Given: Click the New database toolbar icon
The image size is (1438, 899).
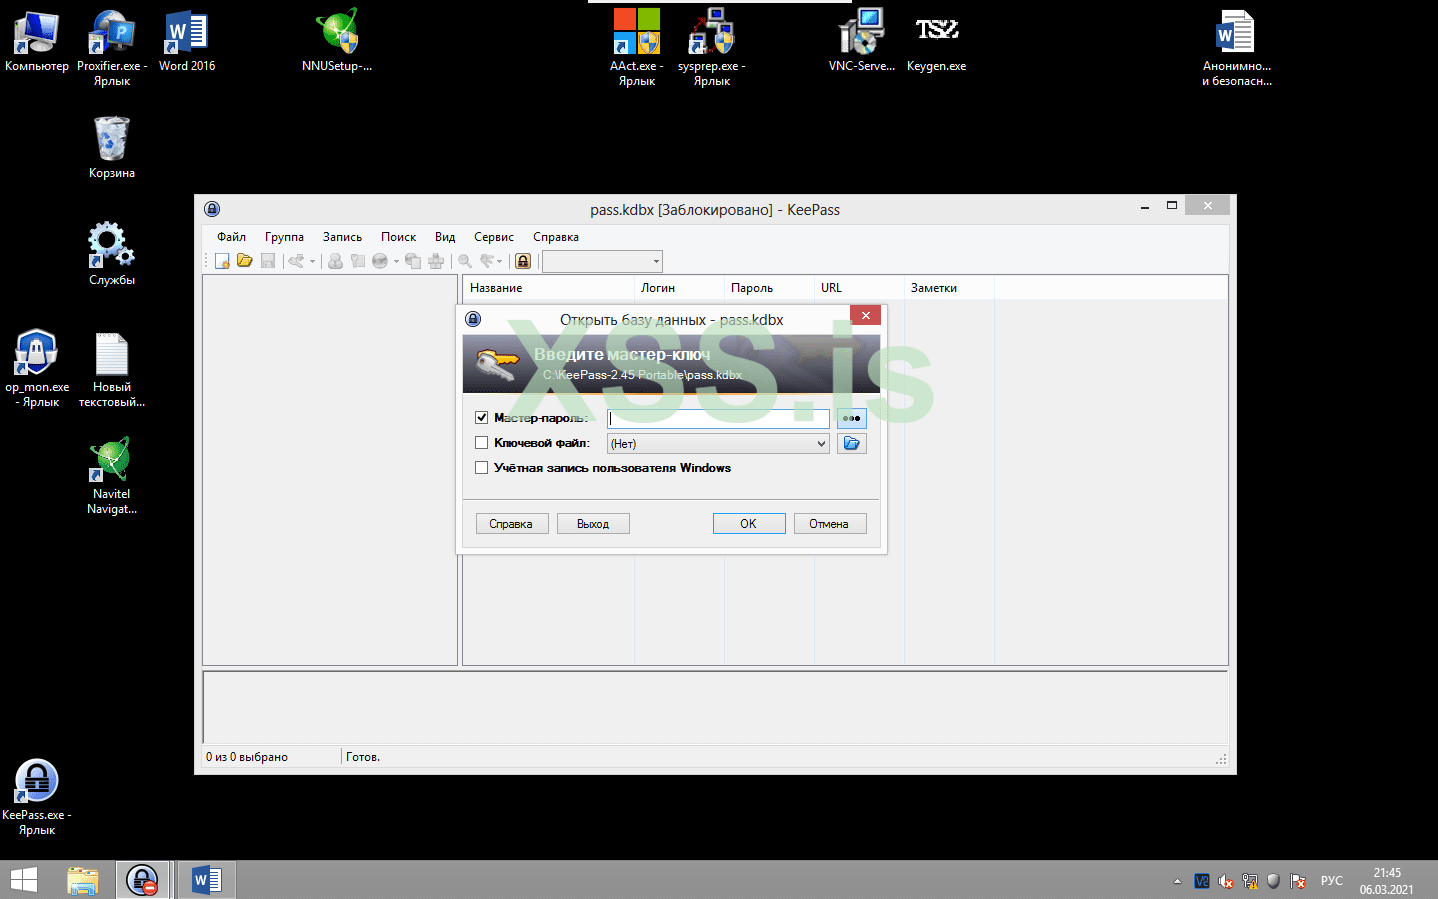Looking at the screenshot, I should [x=222, y=261].
